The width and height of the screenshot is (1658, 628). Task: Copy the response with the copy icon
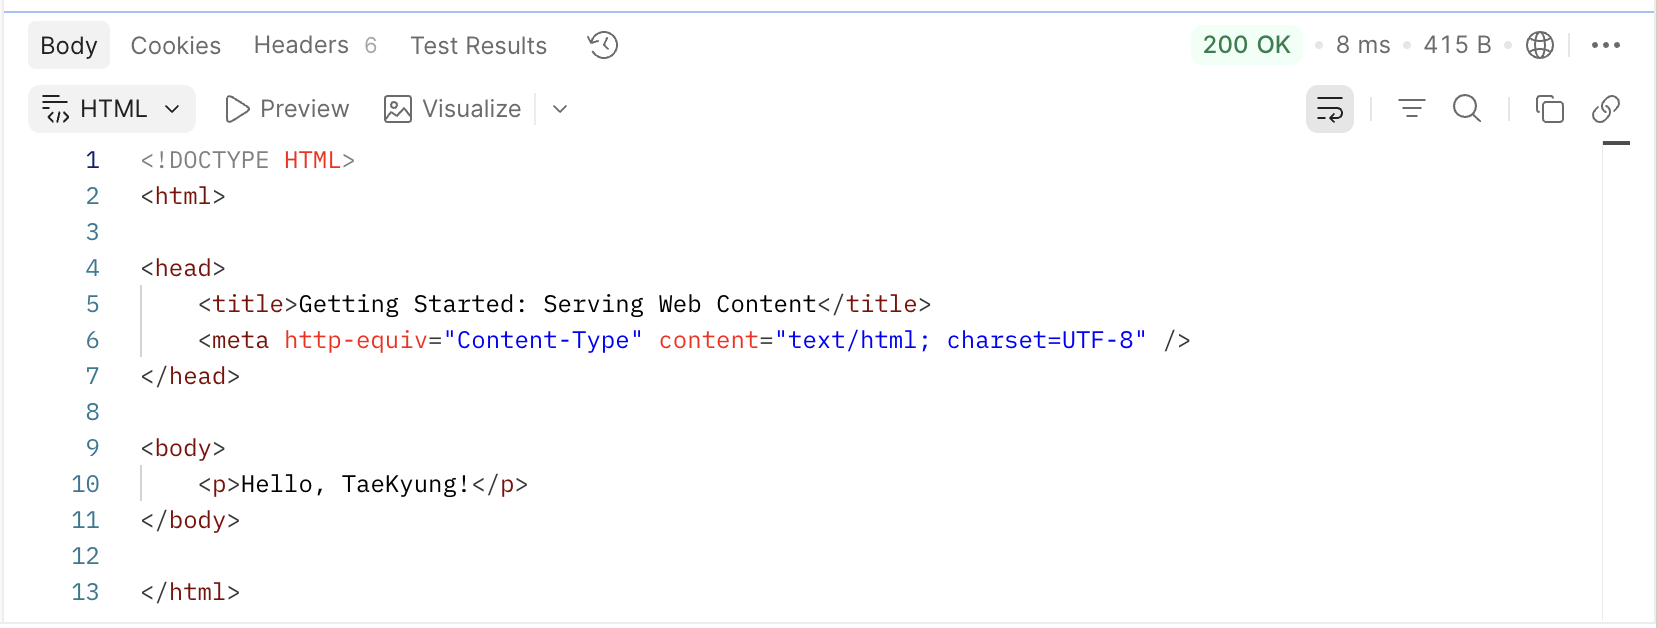pos(1549,108)
